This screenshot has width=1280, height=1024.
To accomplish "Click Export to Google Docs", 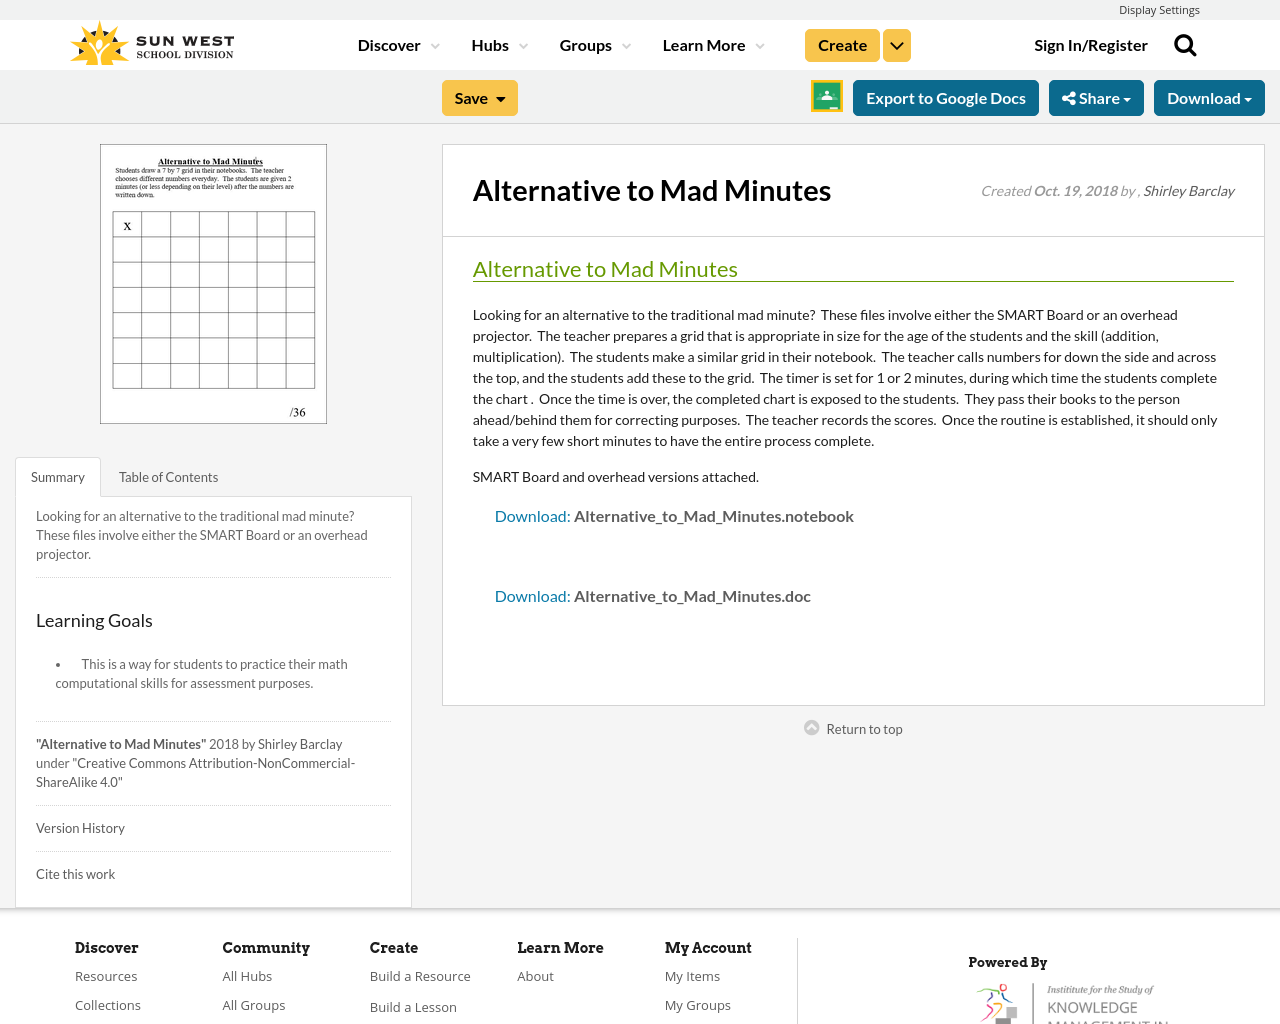I will point(945,96).
